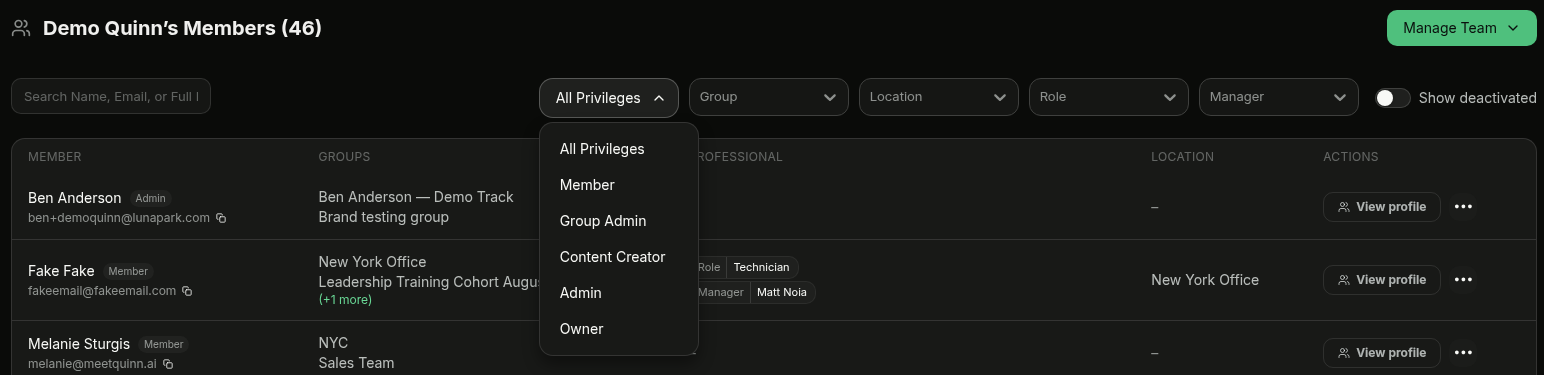Select the Content Creator privilege option
Screen dimensions: 1544x375
point(619,257)
